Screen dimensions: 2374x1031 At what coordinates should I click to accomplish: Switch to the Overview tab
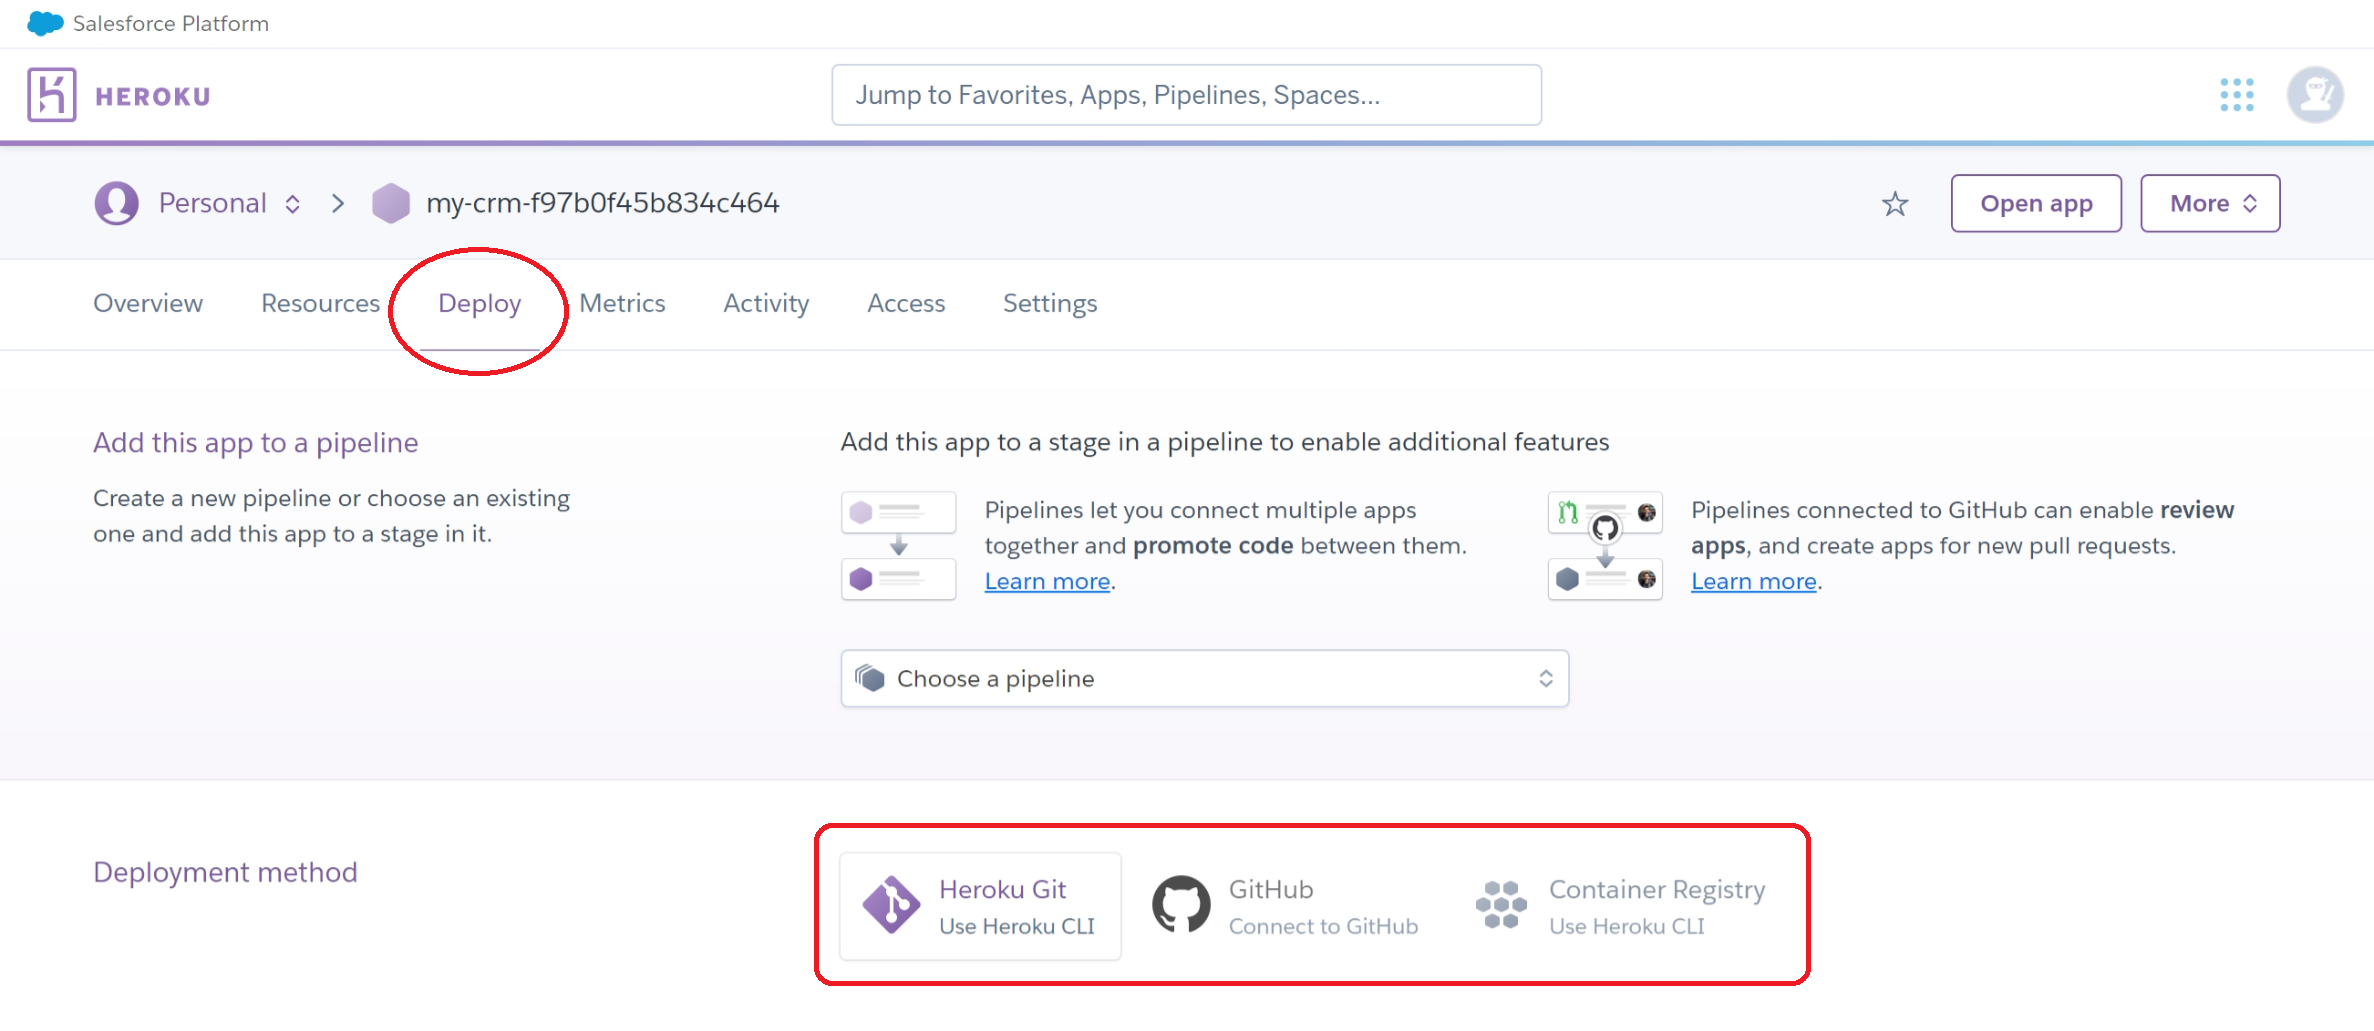click(x=148, y=303)
